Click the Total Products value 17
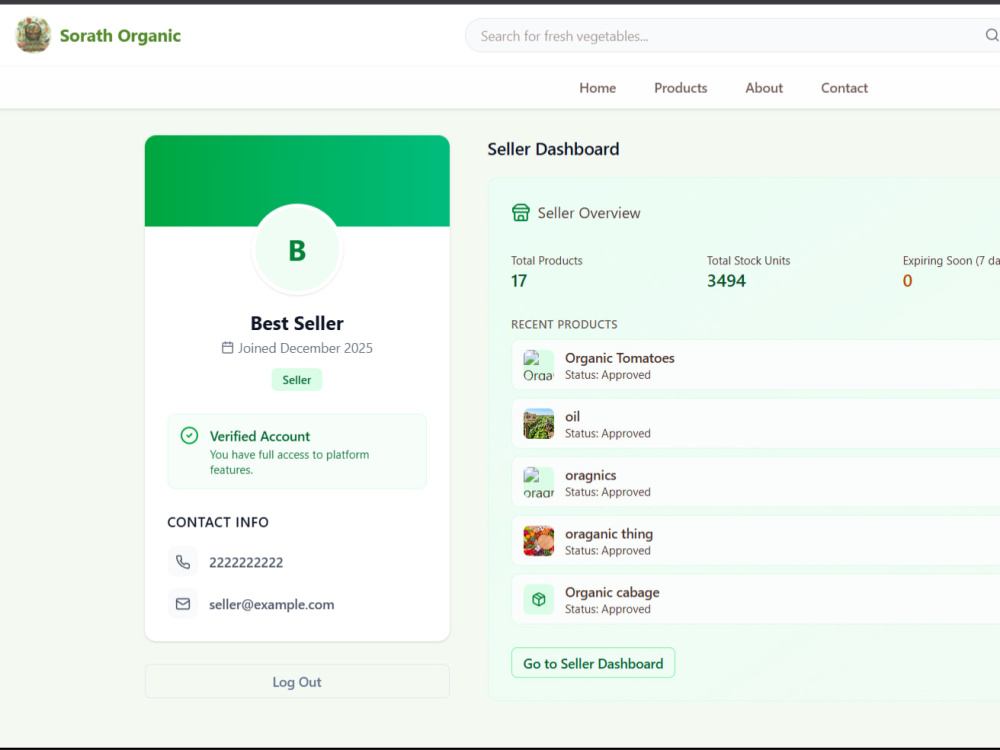The image size is (1000, 750). point(519,281)
